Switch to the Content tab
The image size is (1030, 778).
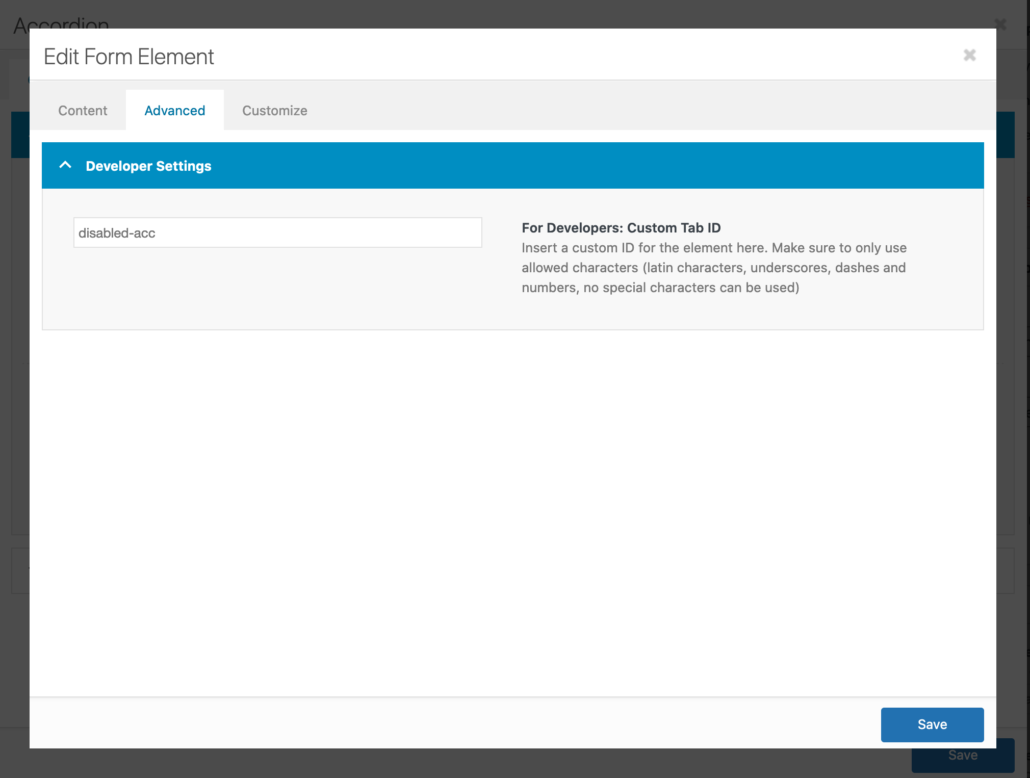pos(82,110)
